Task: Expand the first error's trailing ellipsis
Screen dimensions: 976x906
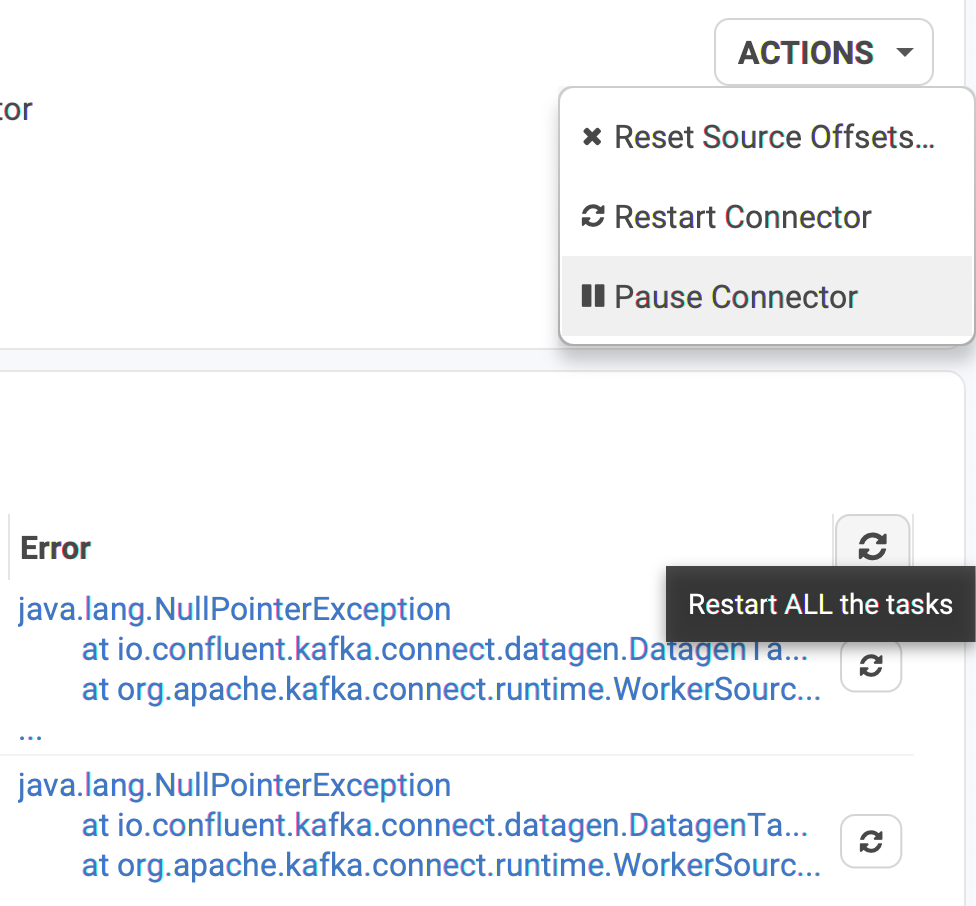Action: (x=30, y=735)
